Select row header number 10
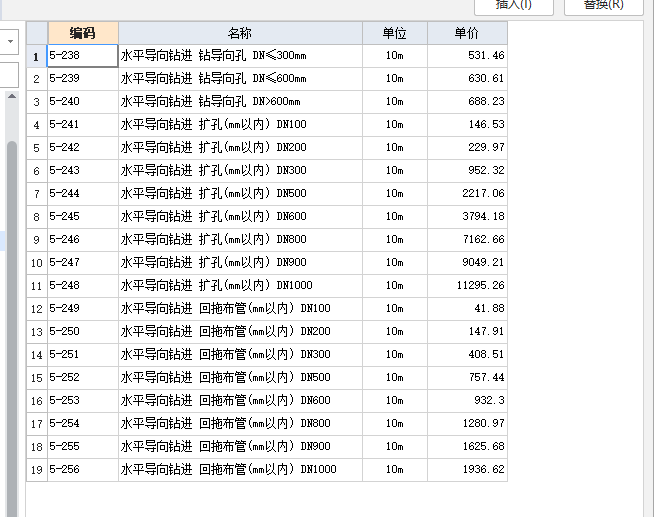The height and width of the screenshot is (517, 654). pyautogui.click(x=37, y=263)
